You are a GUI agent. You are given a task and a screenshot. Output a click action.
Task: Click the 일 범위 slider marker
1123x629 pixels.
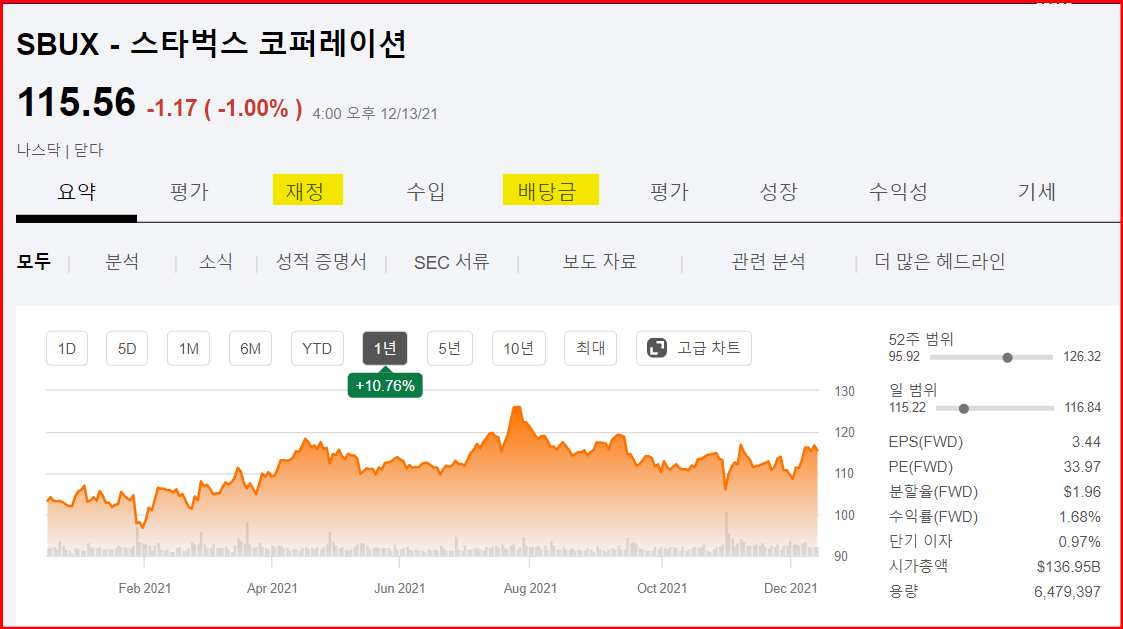(x=963, y=407)
